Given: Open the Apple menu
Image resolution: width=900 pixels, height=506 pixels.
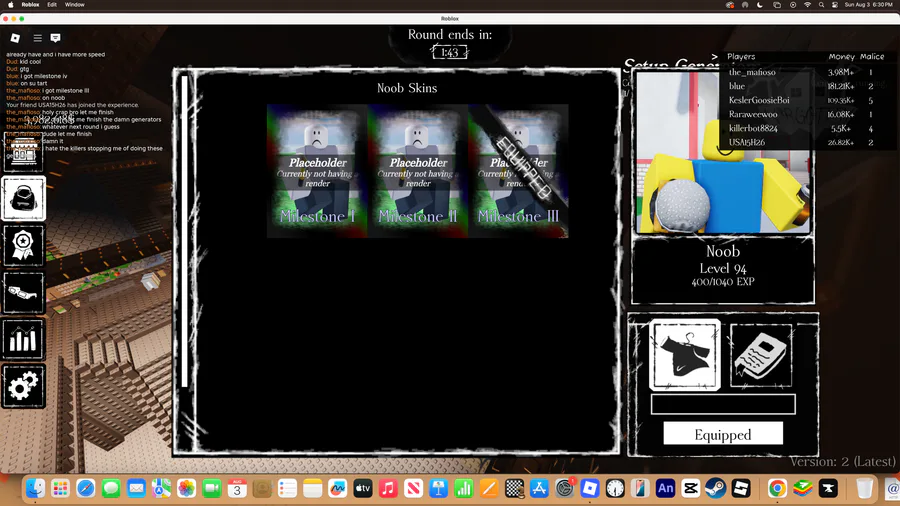Looking at the screenshot, I should 10,5.
